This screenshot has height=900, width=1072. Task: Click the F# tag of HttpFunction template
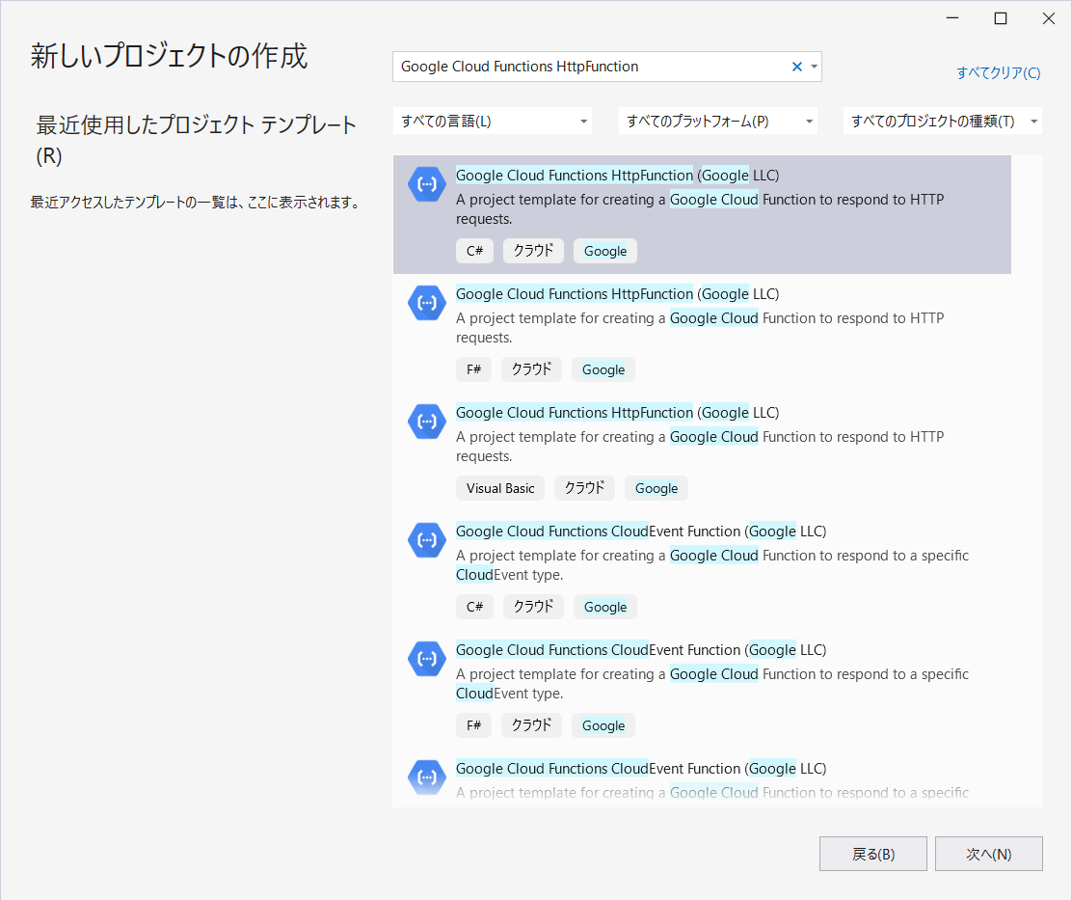click(474, 369)
